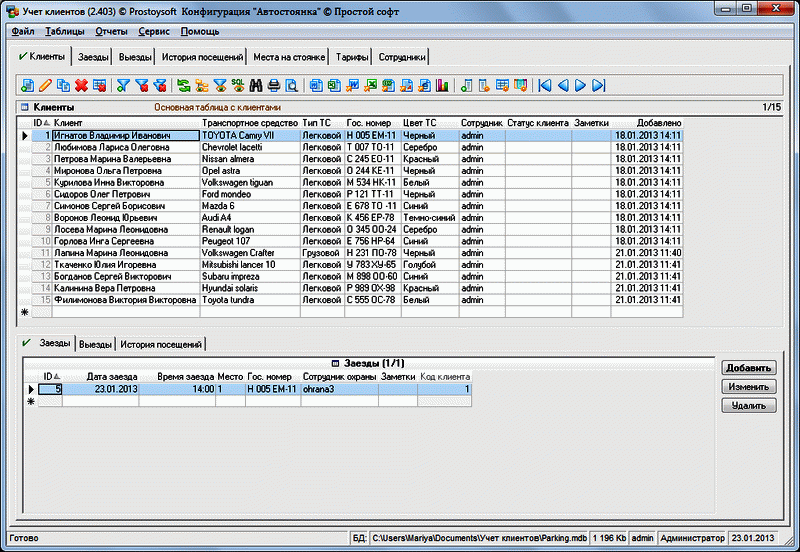The image size is (800, 552).
Task: Select the Volkswagen Crafter cell
Action: tap(250, 253)
